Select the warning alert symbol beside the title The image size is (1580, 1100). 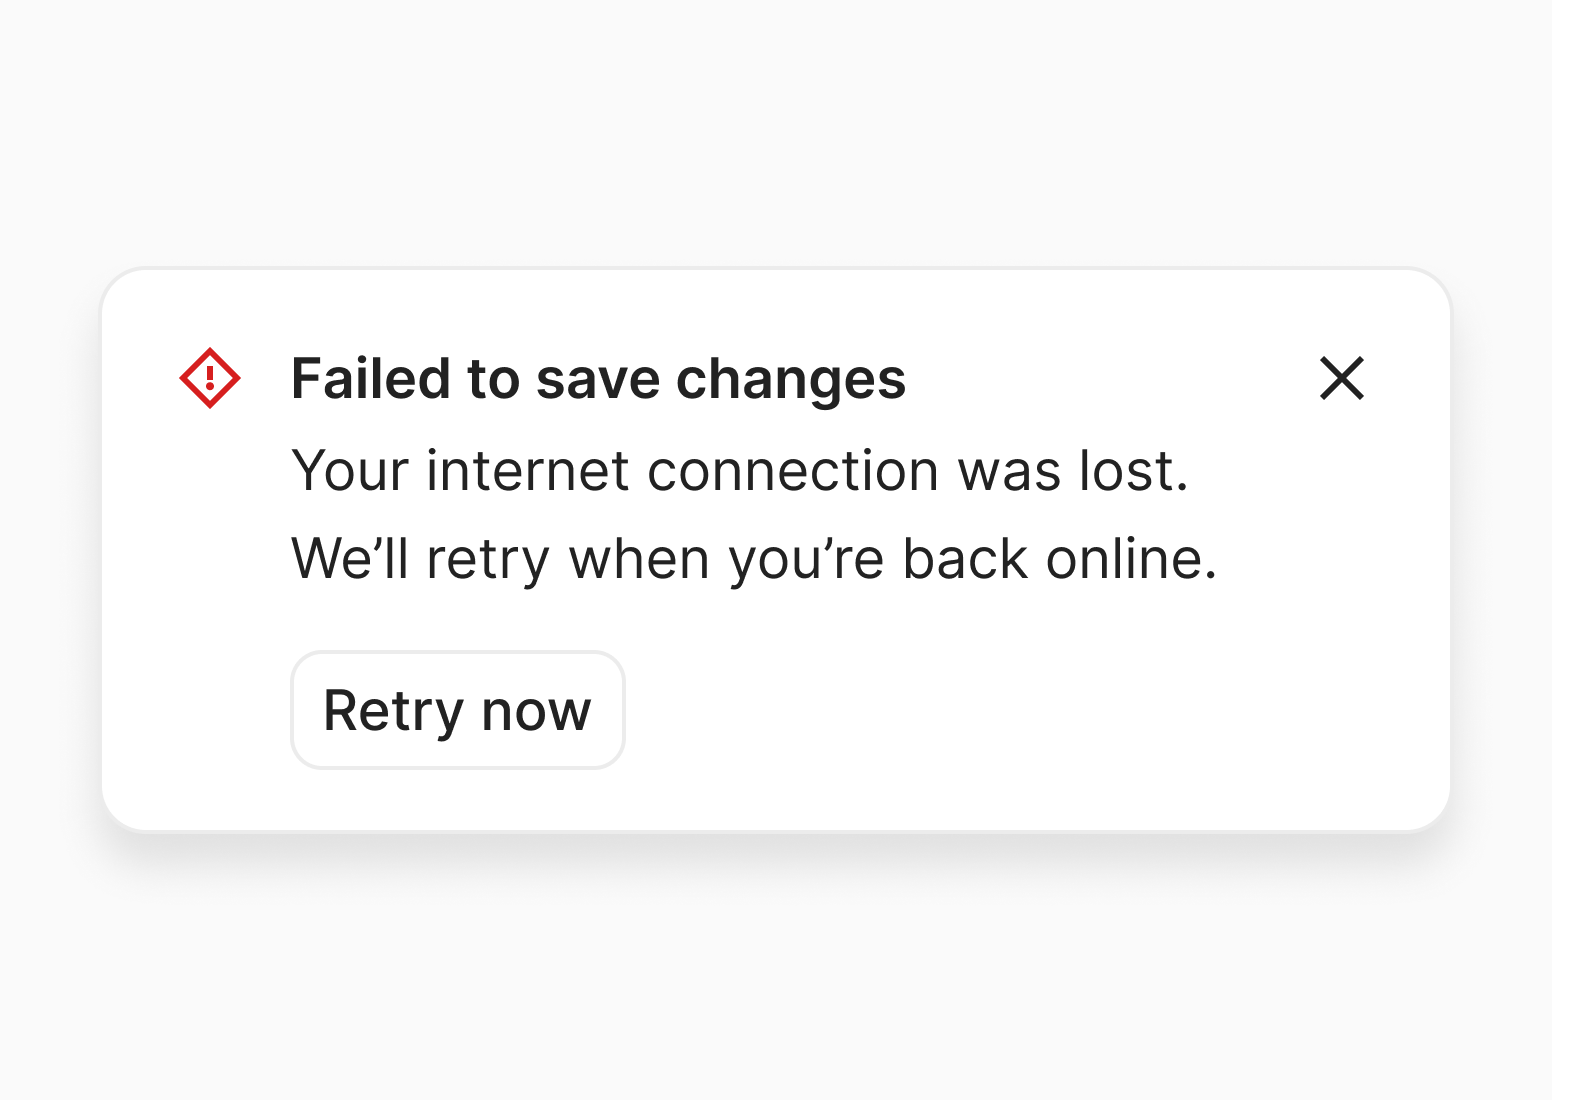click(x=210, y=378)
